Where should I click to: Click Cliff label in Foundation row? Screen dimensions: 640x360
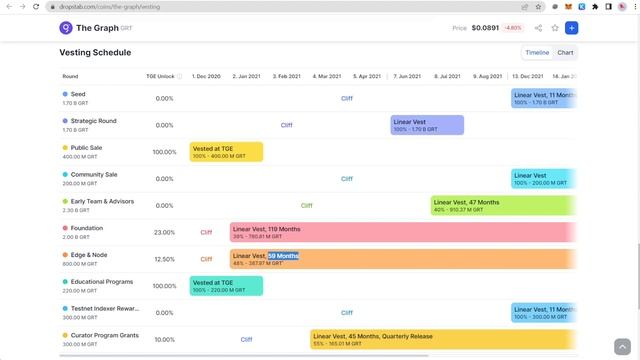pyautogui.click(x=206, y=232)
